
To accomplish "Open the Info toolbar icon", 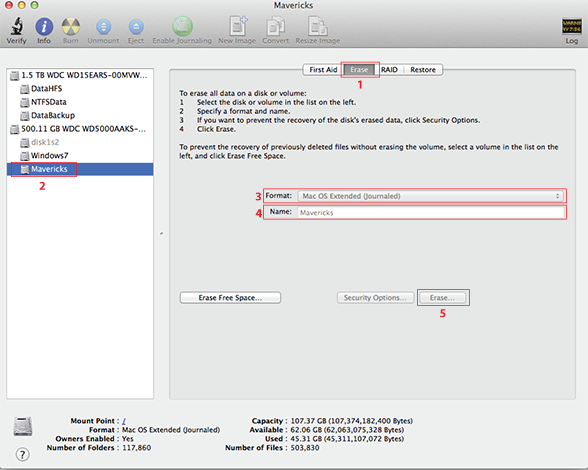I will click(44, 27).
